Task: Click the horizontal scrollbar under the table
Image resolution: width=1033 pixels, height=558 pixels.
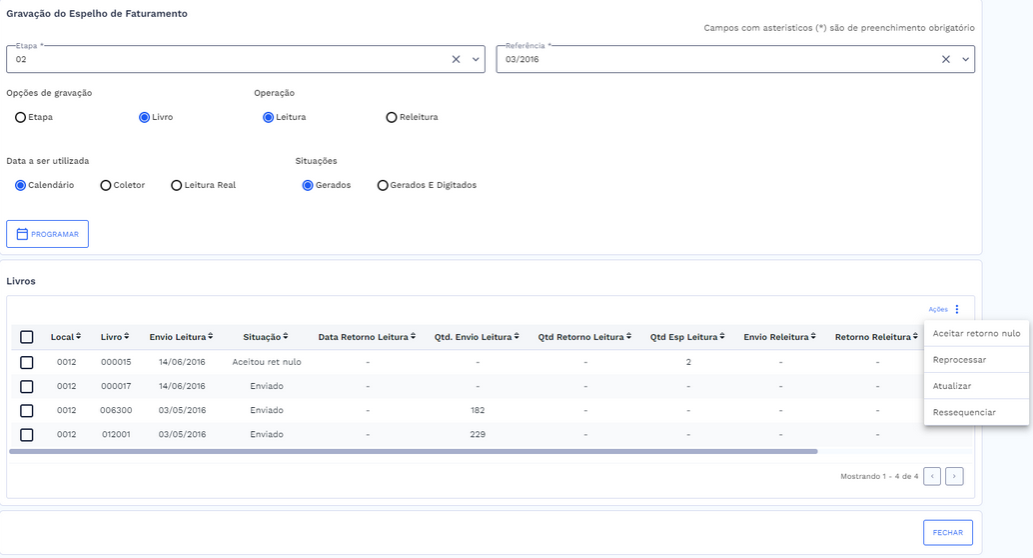Action: click(x=413, y=452)
